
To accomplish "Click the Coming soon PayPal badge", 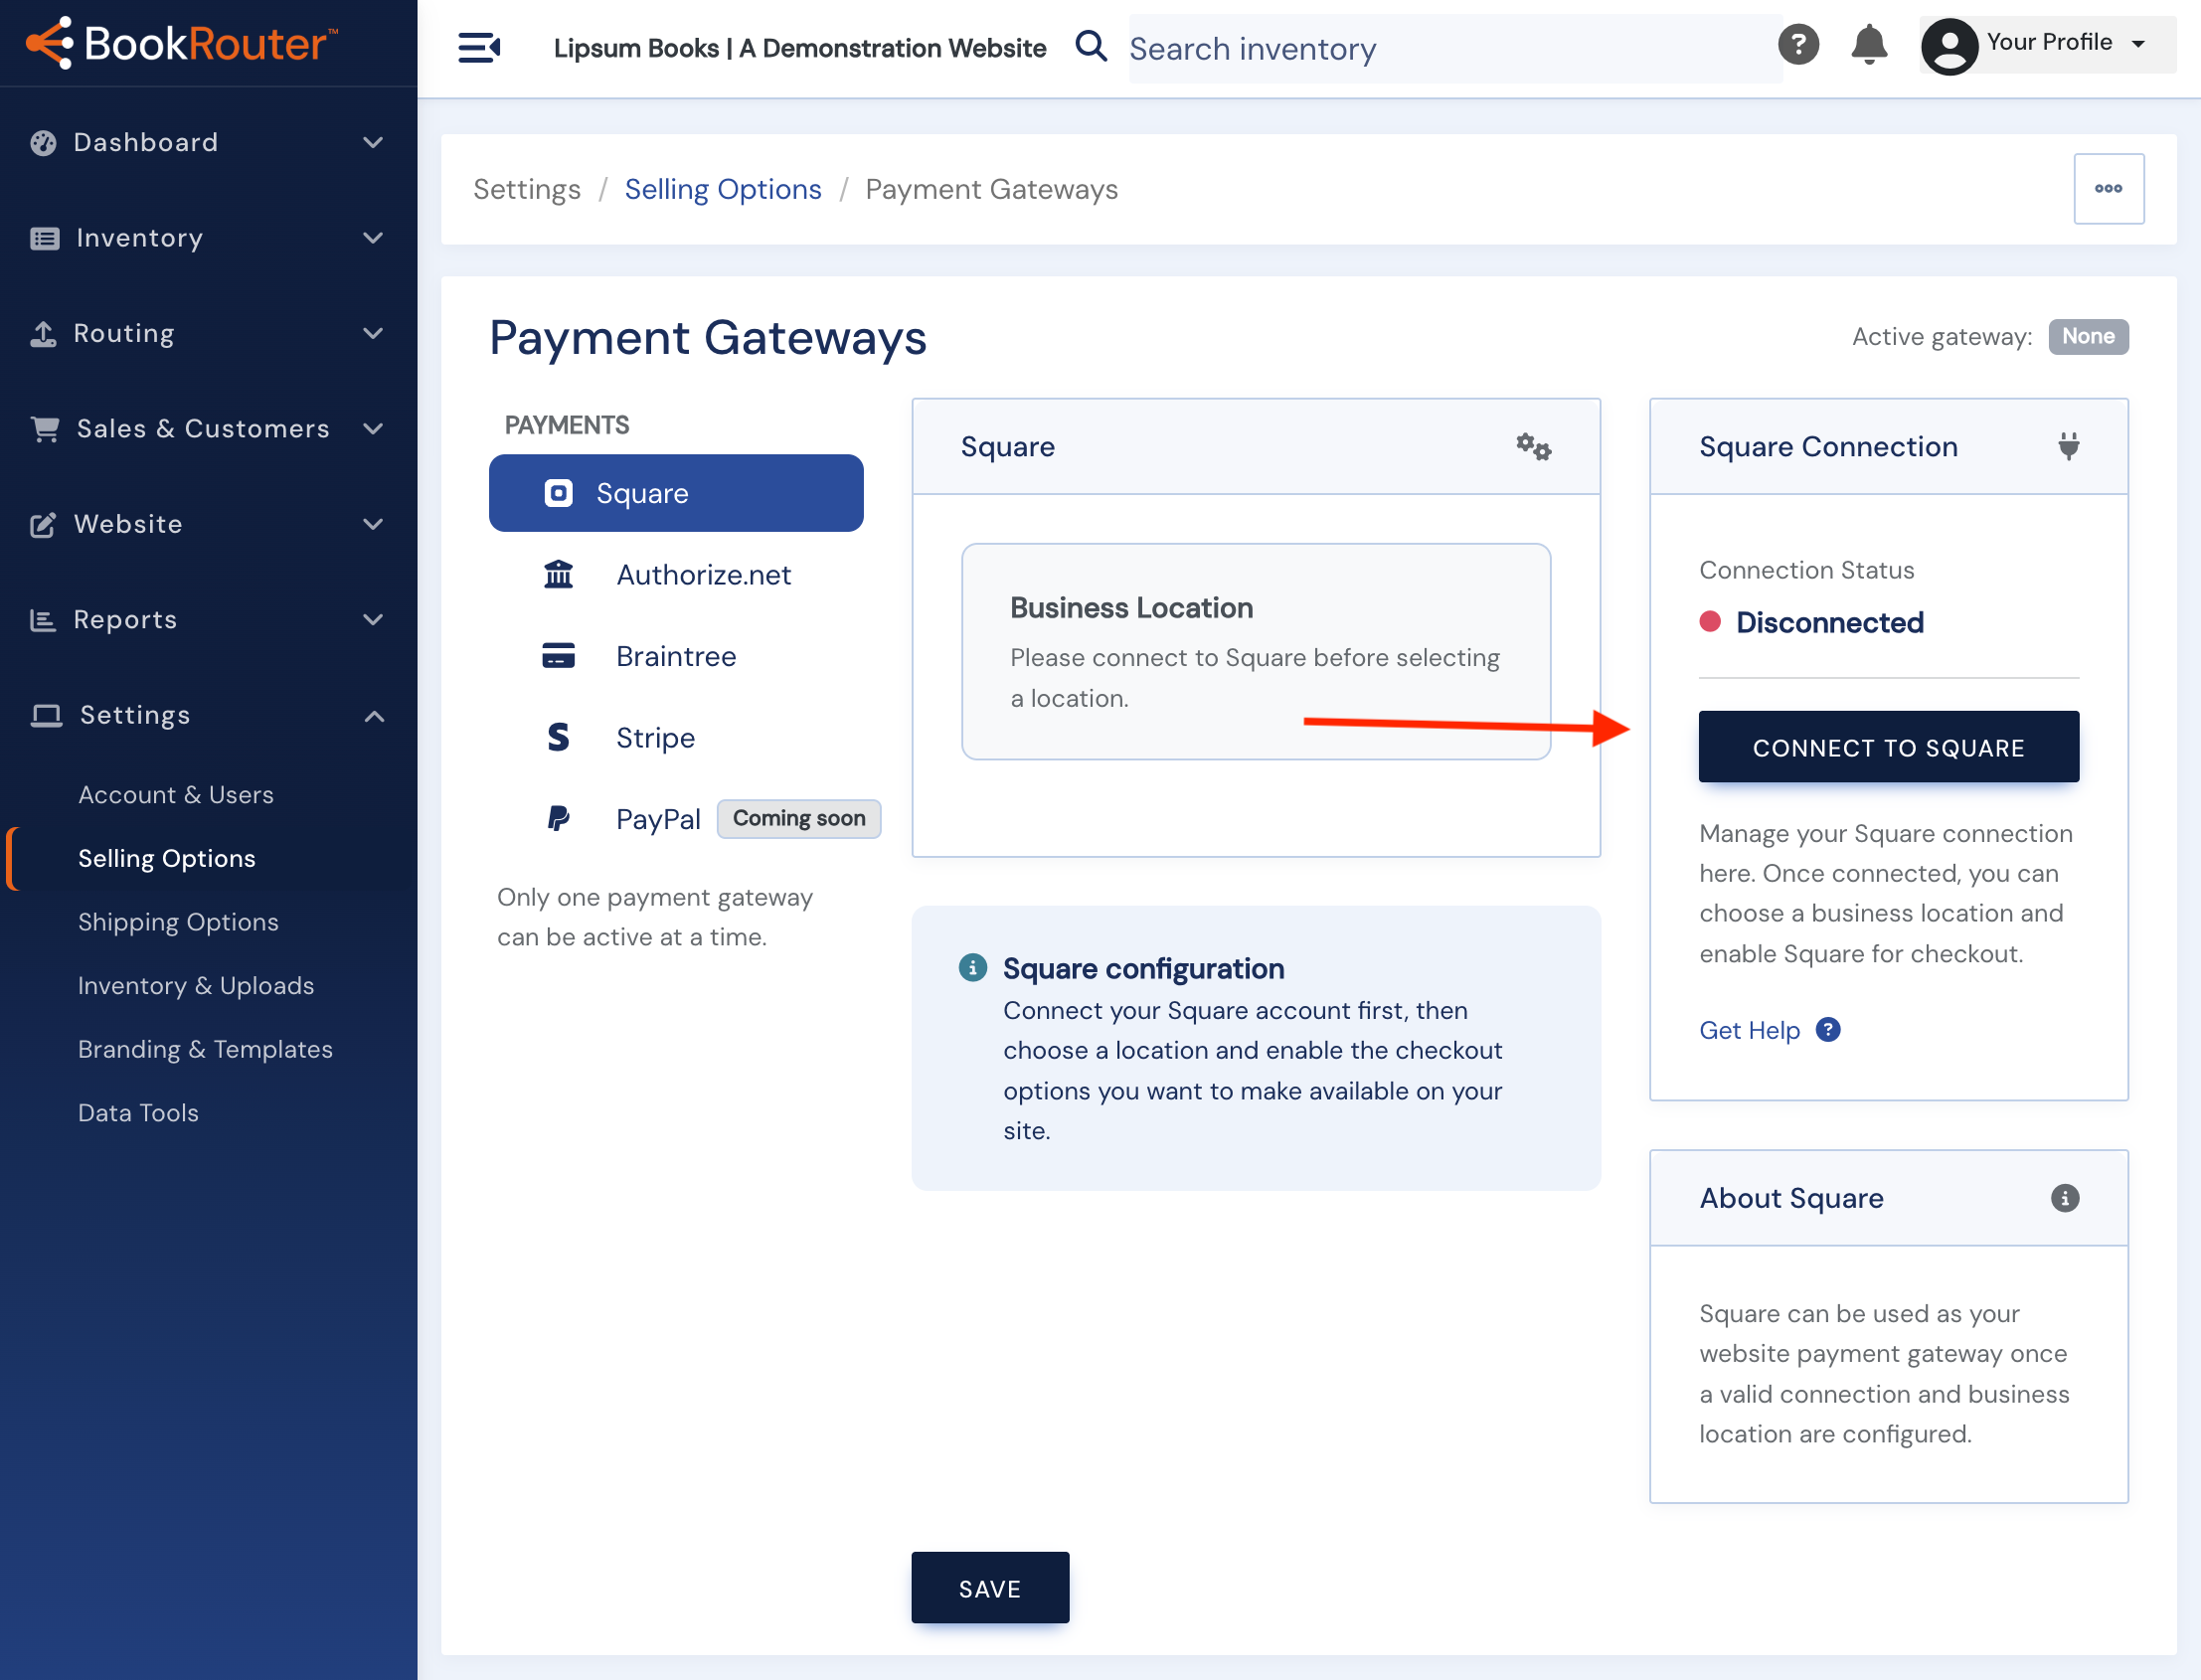I will pos(799,818).
